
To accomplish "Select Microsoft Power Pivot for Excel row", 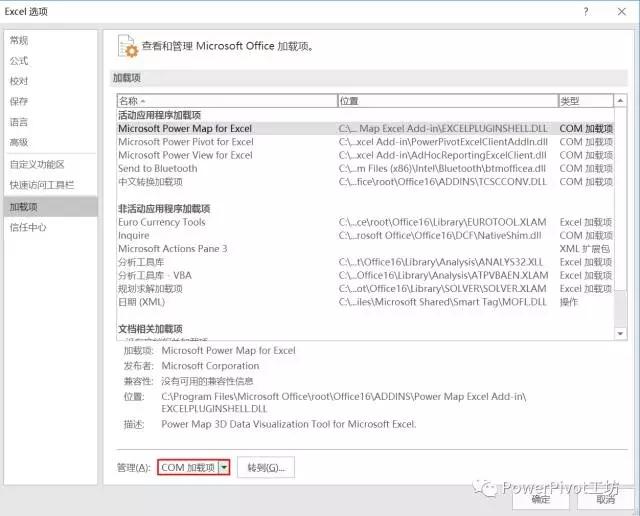I will [x=365, y=142].
